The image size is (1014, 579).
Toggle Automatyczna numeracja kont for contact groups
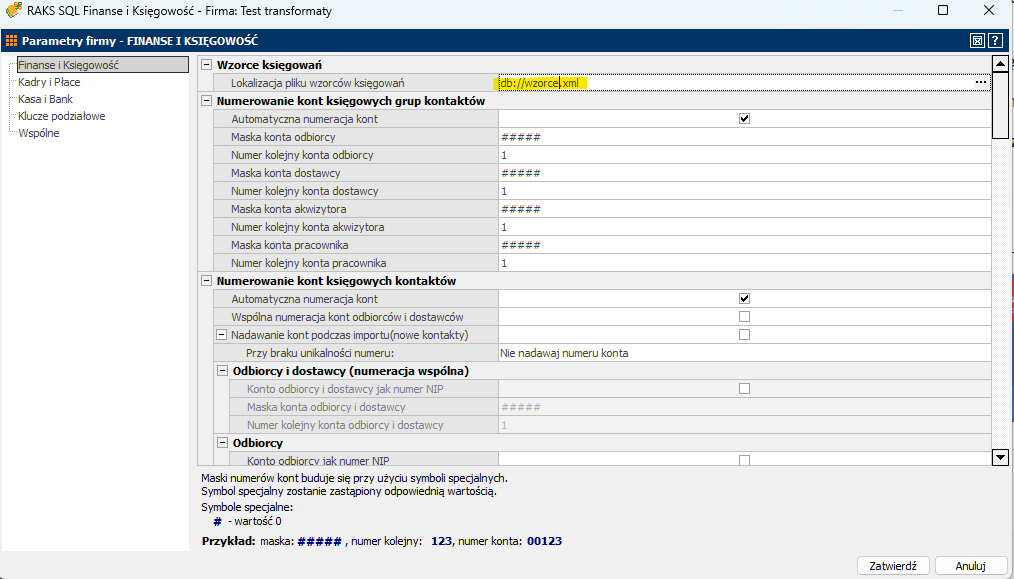pyautogui.click(x=744, y=119)
